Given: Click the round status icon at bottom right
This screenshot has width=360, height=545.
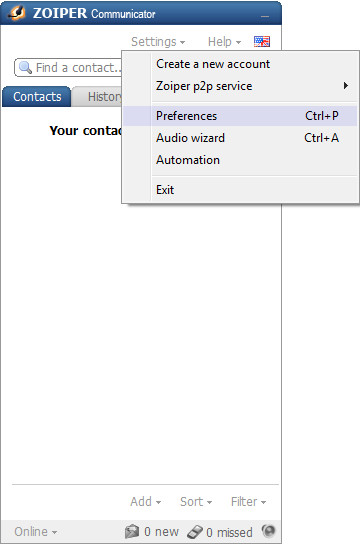Looking at the screenshot, I should 268,531.
